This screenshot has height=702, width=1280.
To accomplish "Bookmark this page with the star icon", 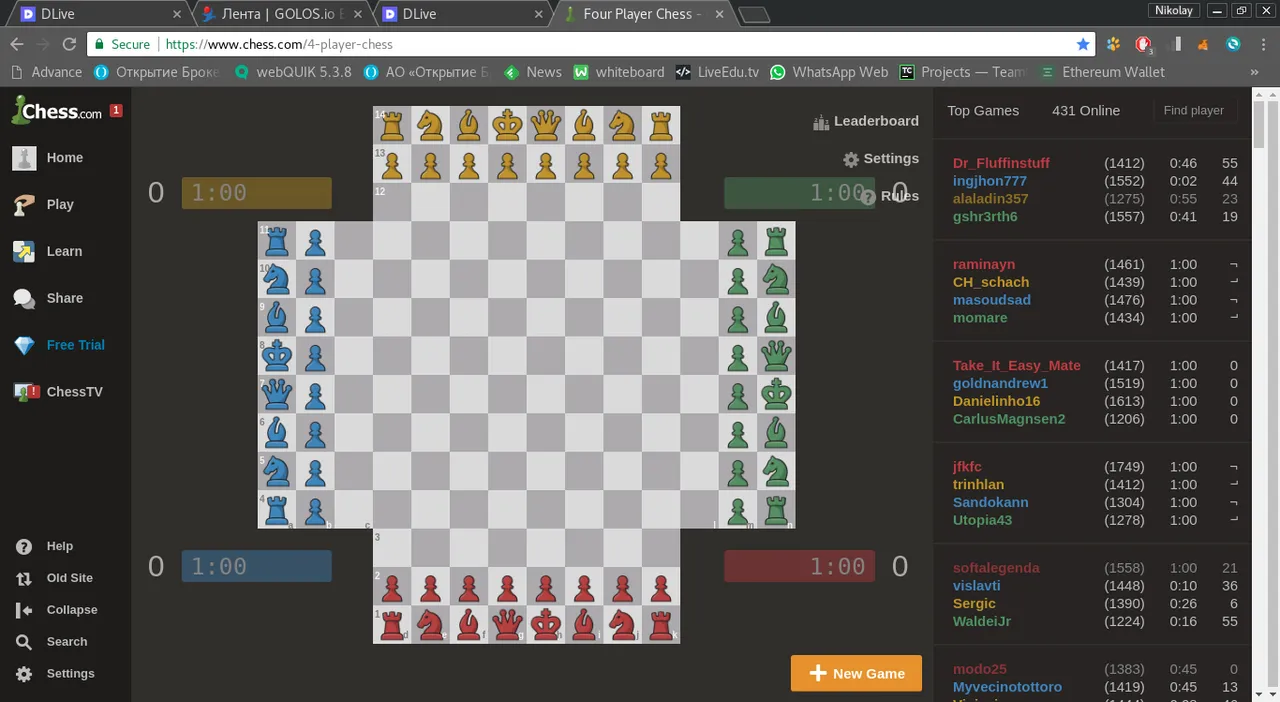I will pos(1083,44).
